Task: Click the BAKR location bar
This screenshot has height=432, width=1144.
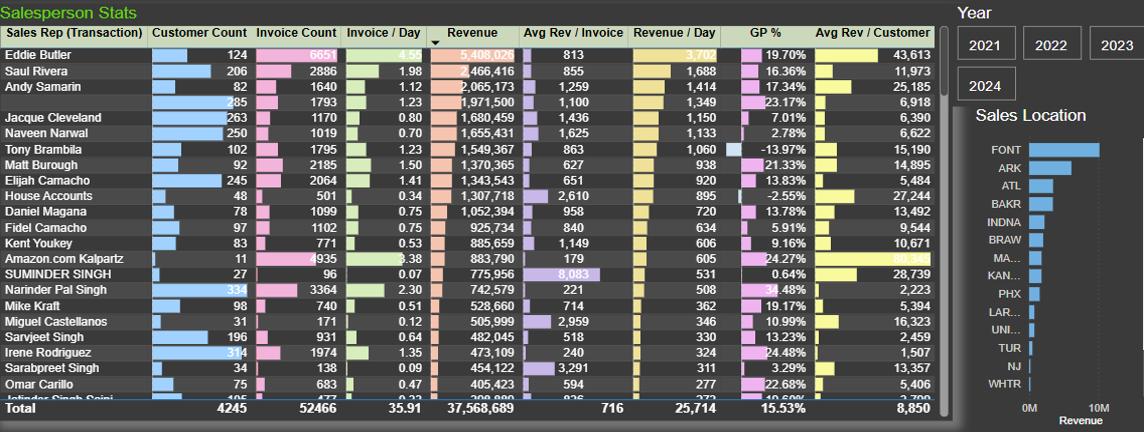Action: 1040,204
